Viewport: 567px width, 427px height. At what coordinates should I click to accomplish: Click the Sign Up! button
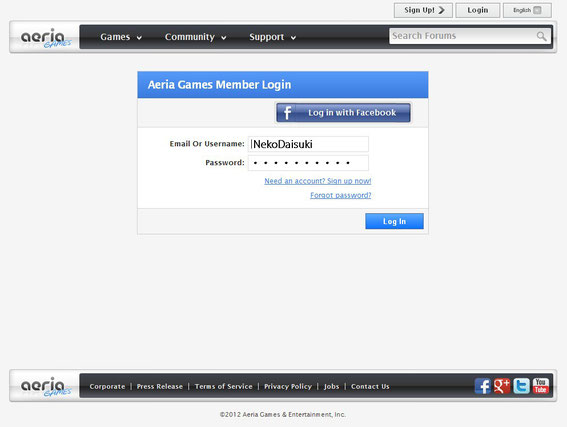423,10
